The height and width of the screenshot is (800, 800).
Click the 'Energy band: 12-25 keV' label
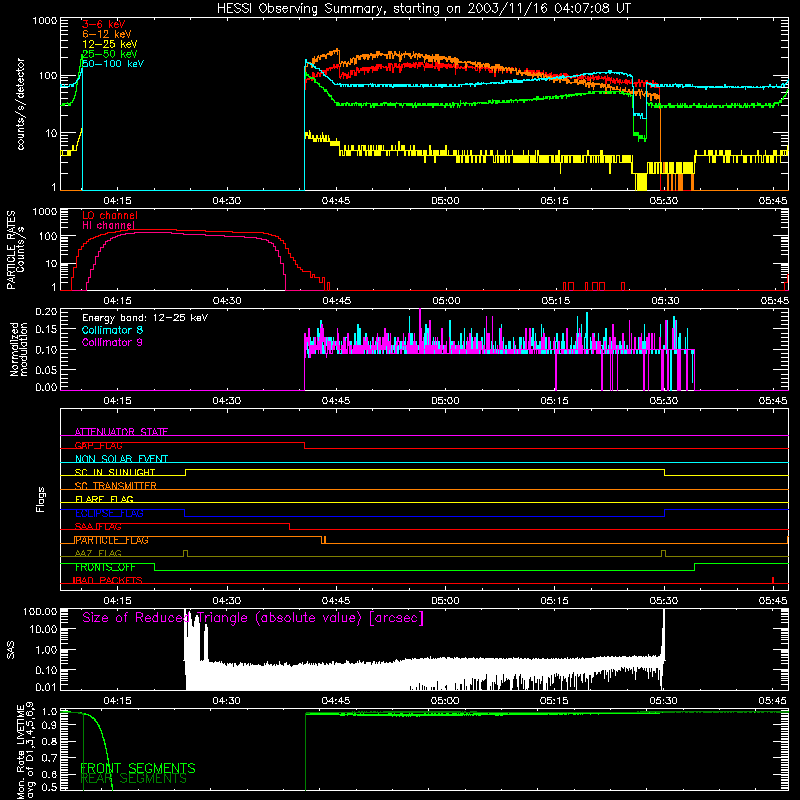(x=144, y=318)
